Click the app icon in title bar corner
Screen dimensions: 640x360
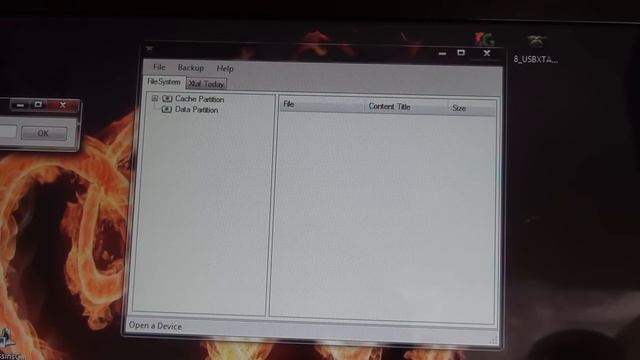click(149, 49)
